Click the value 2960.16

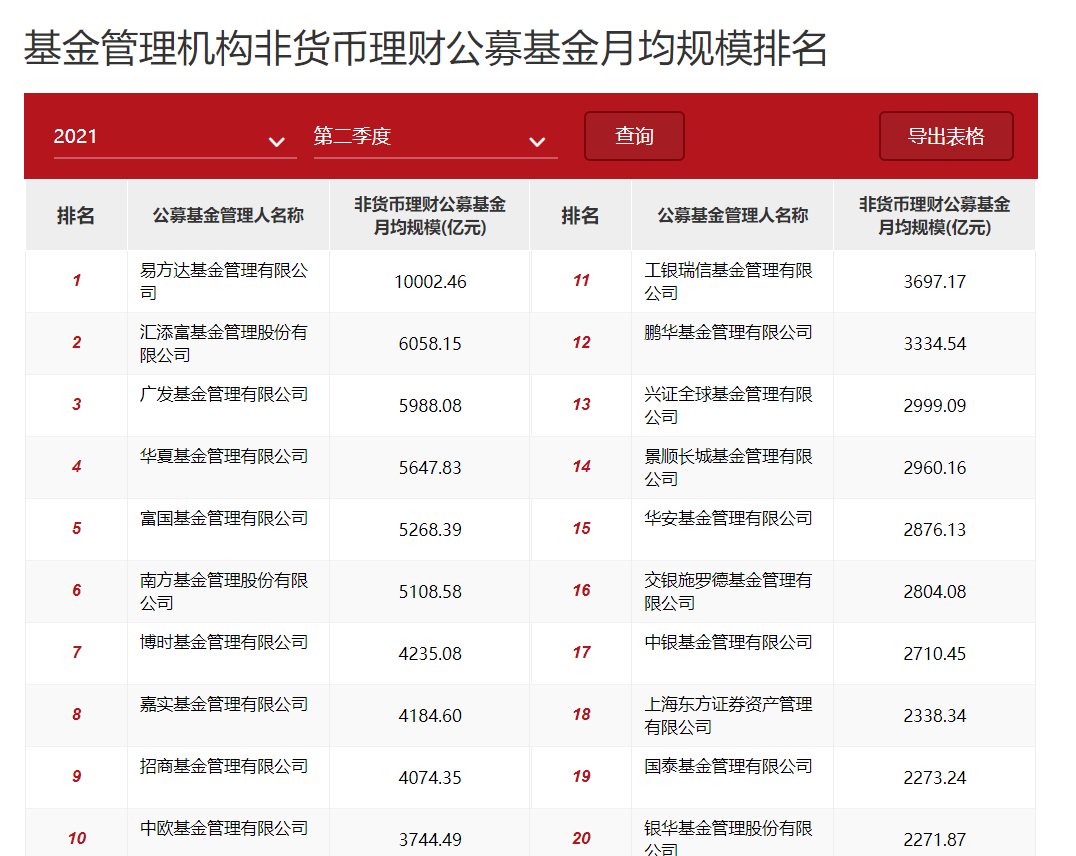935,468
